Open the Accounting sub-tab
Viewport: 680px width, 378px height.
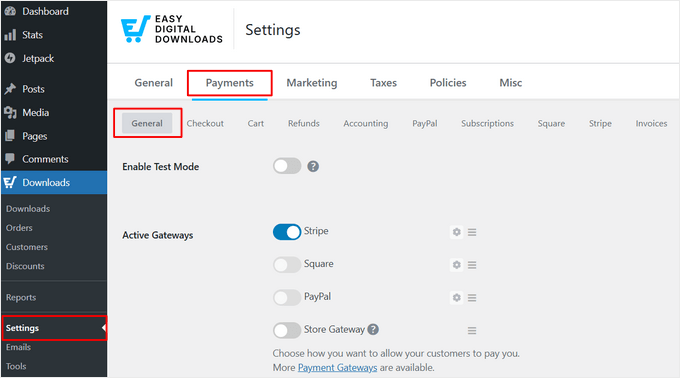(366, 123)
